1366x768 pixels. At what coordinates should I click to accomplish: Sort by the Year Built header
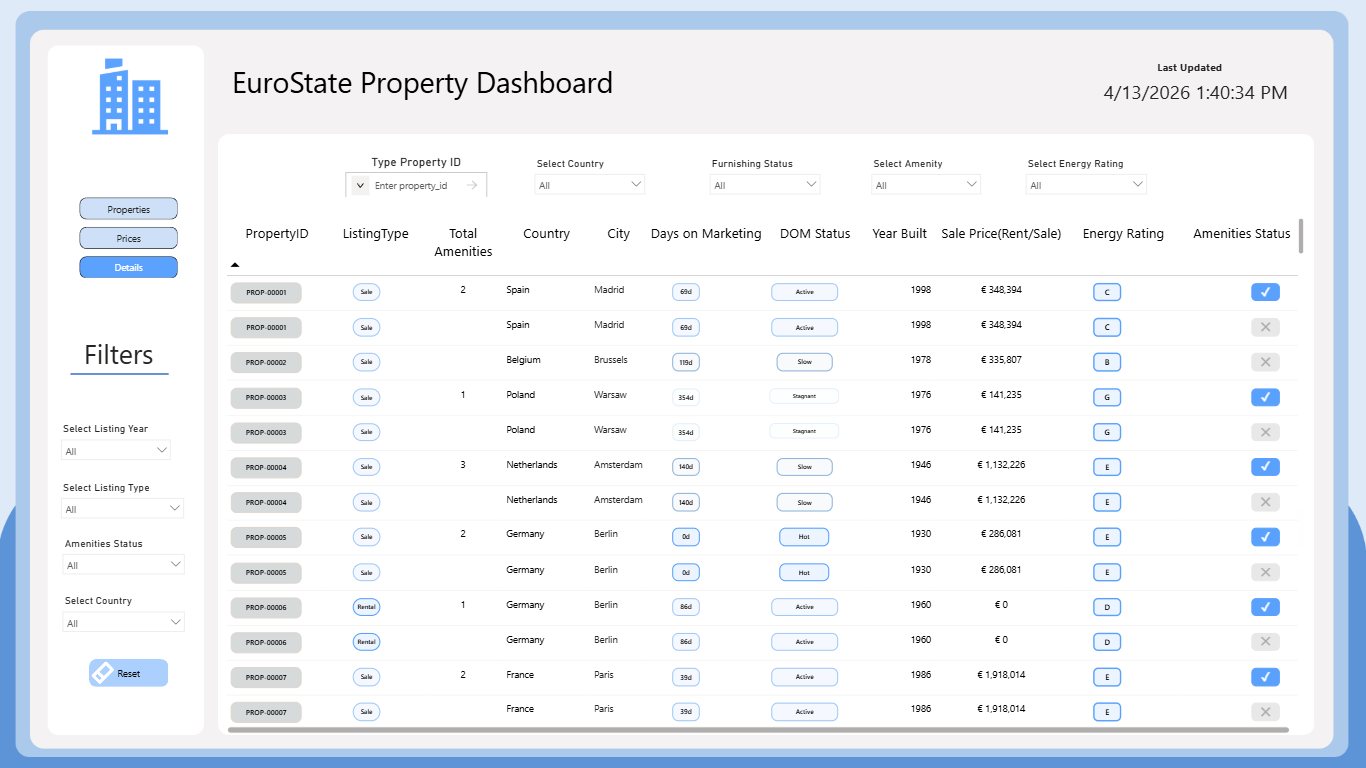(899, 234)
